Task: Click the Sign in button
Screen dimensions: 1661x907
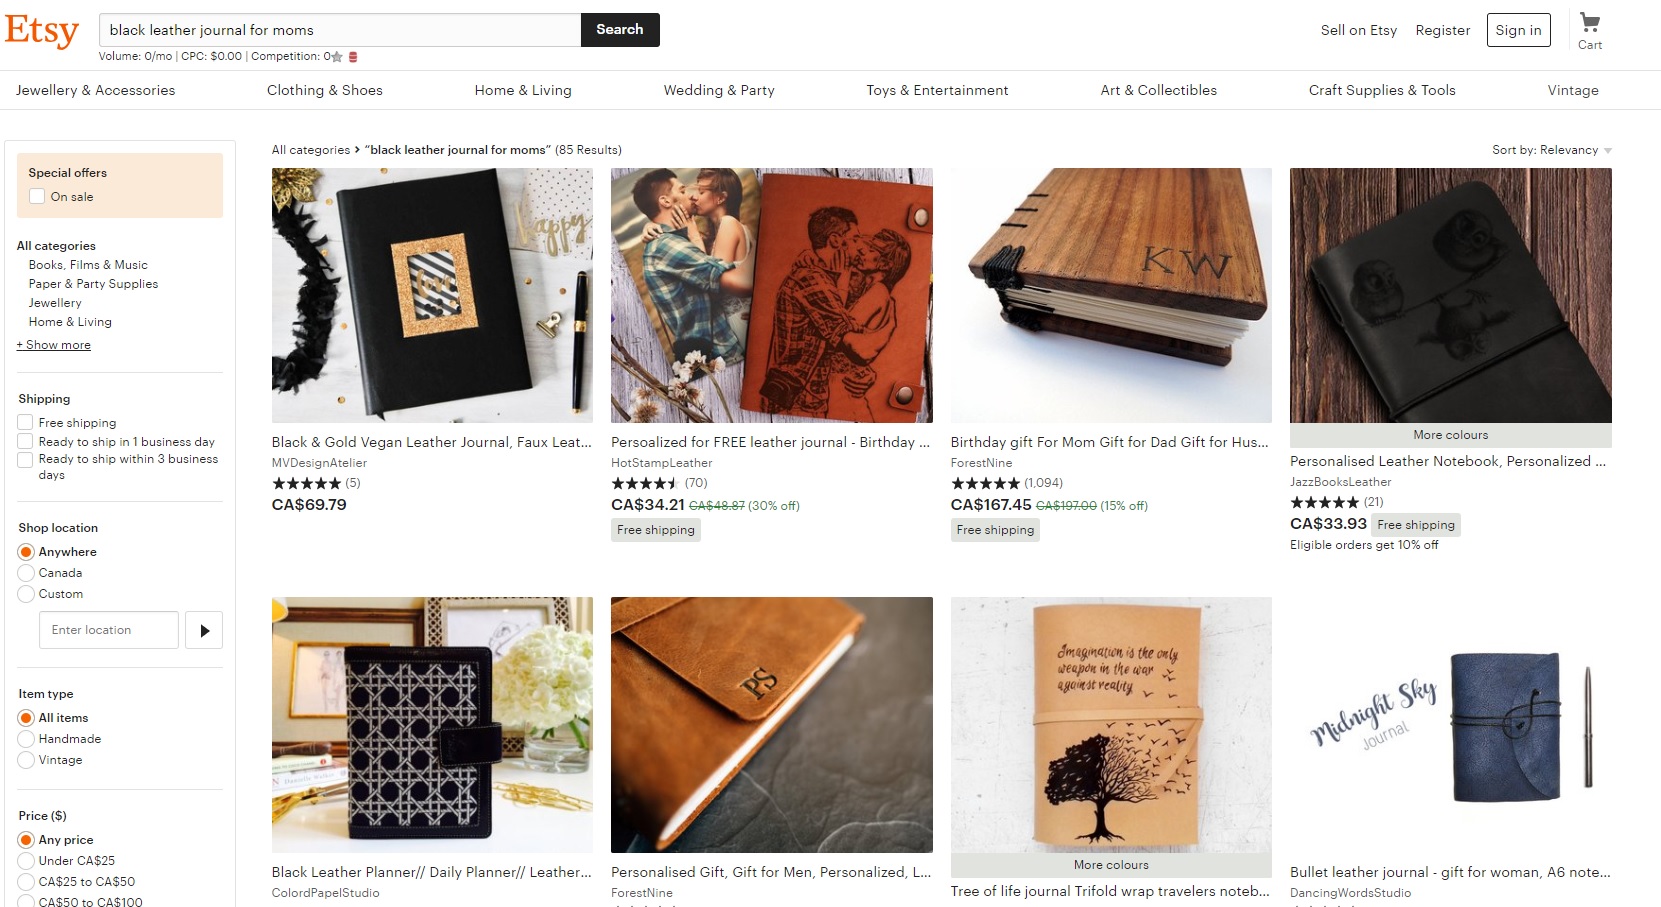Action: pos(1518,30)
